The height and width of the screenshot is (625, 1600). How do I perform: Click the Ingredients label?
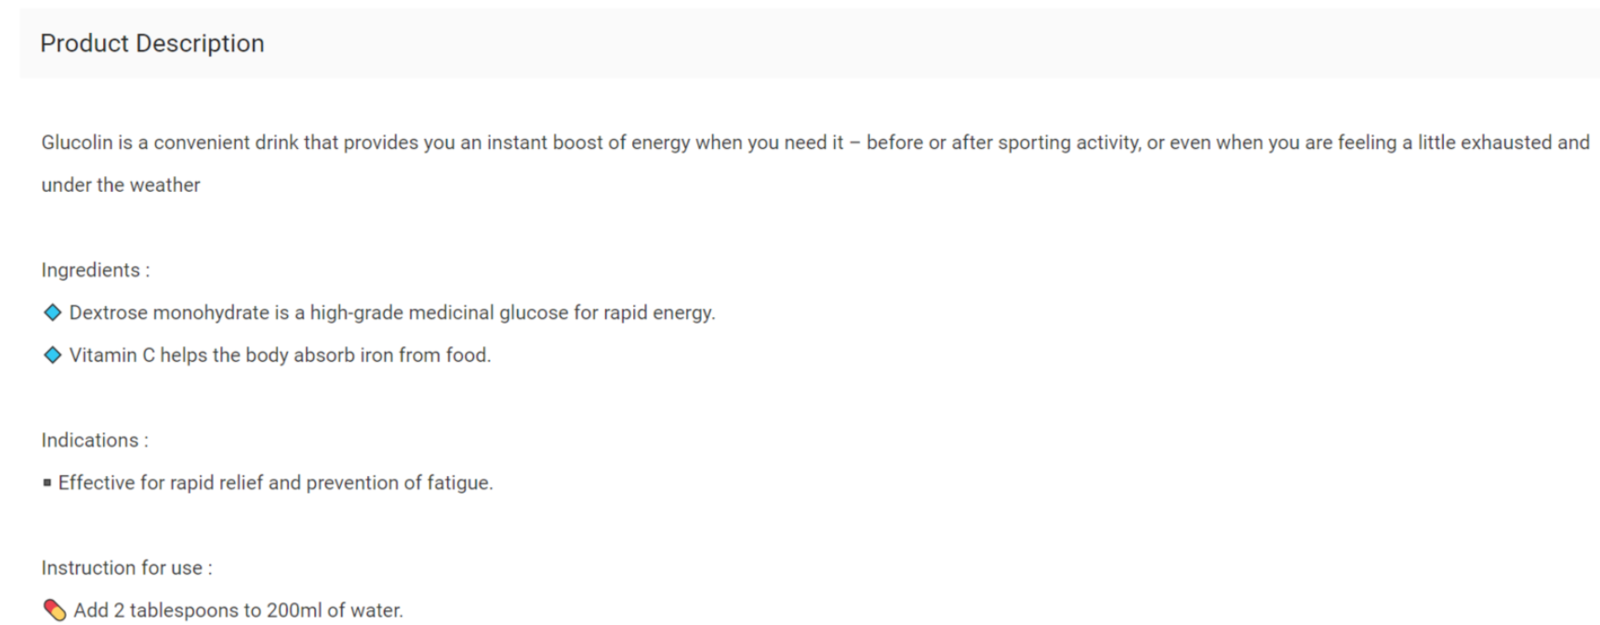point(95,271)
